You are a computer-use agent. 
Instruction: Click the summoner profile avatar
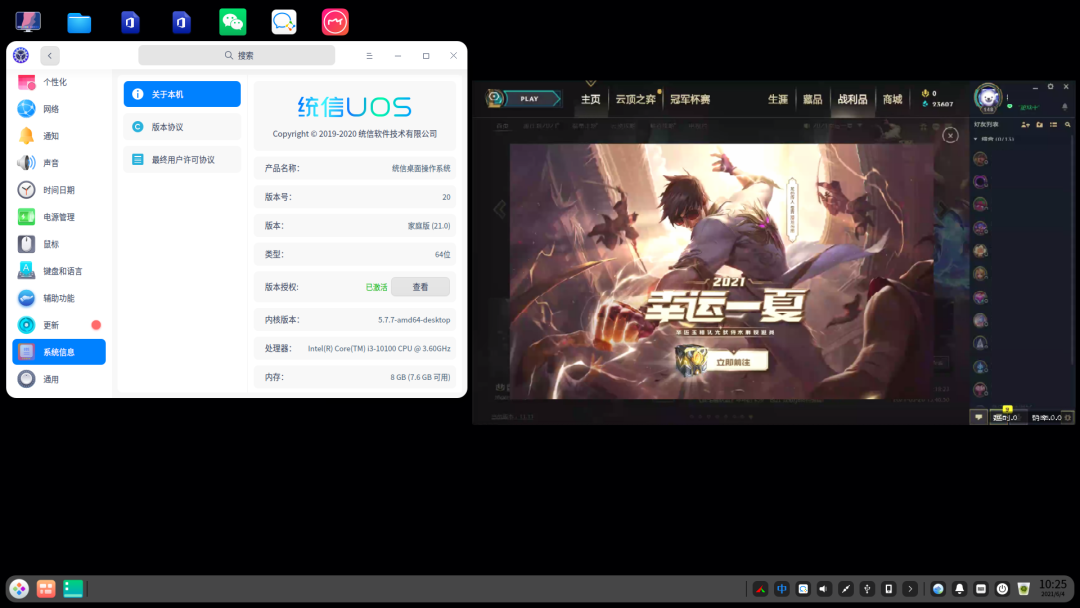988,97
